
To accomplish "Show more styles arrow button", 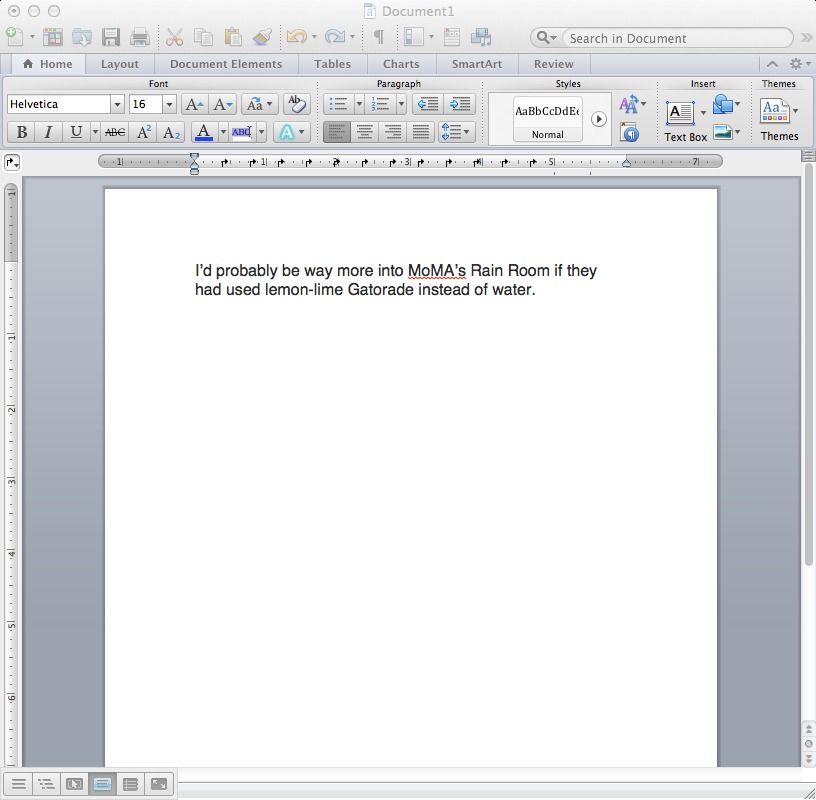I will (x=598, y=119).
